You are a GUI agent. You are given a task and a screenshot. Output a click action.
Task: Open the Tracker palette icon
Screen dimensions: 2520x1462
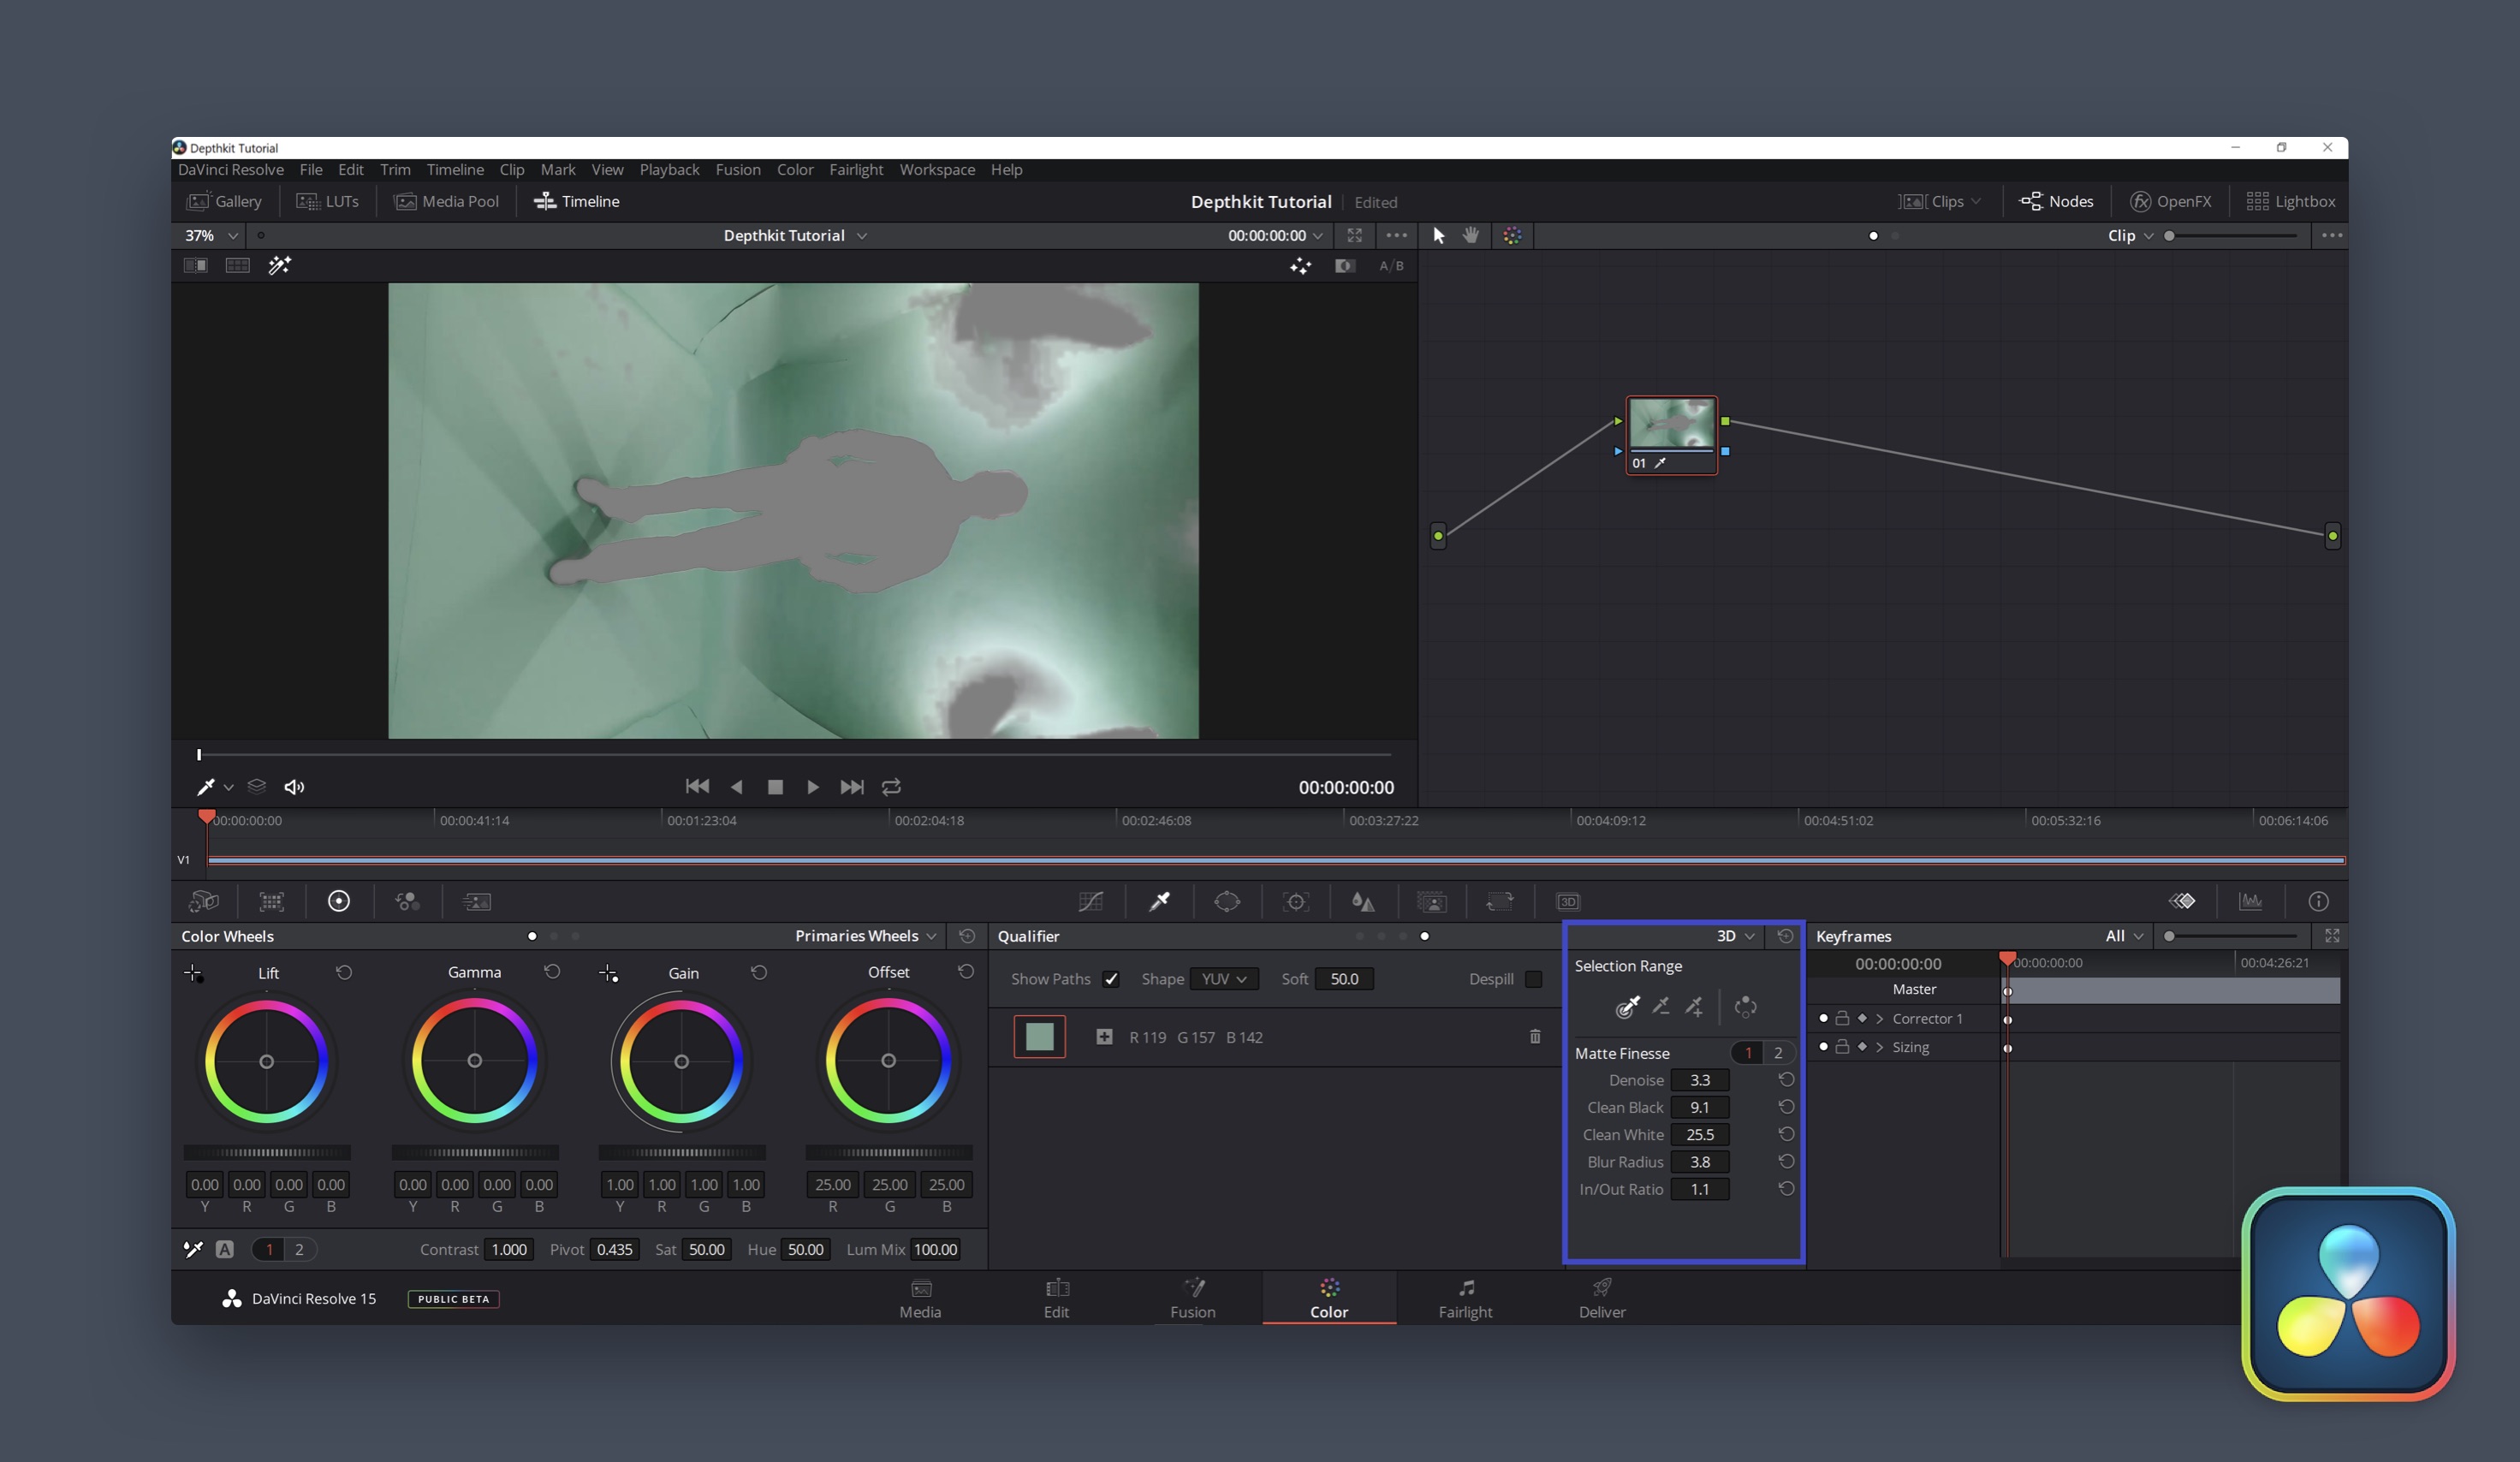[1296, 902]
